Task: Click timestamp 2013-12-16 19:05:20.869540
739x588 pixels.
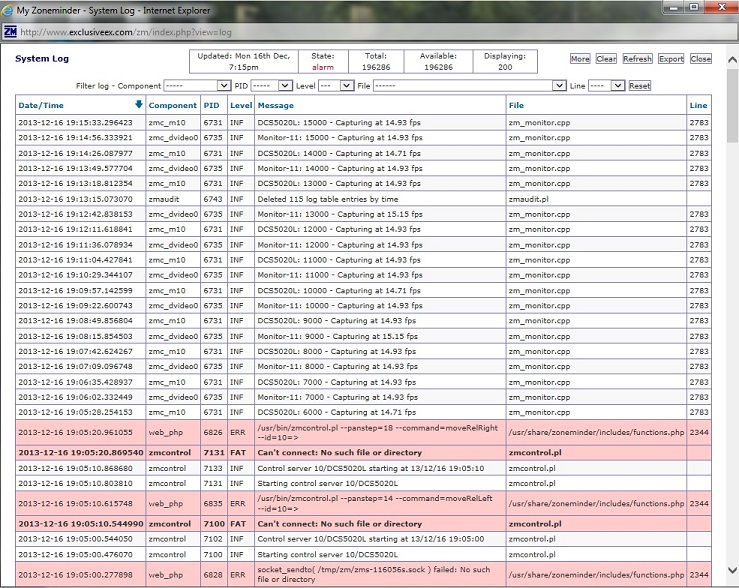Action: pos(81,453)
